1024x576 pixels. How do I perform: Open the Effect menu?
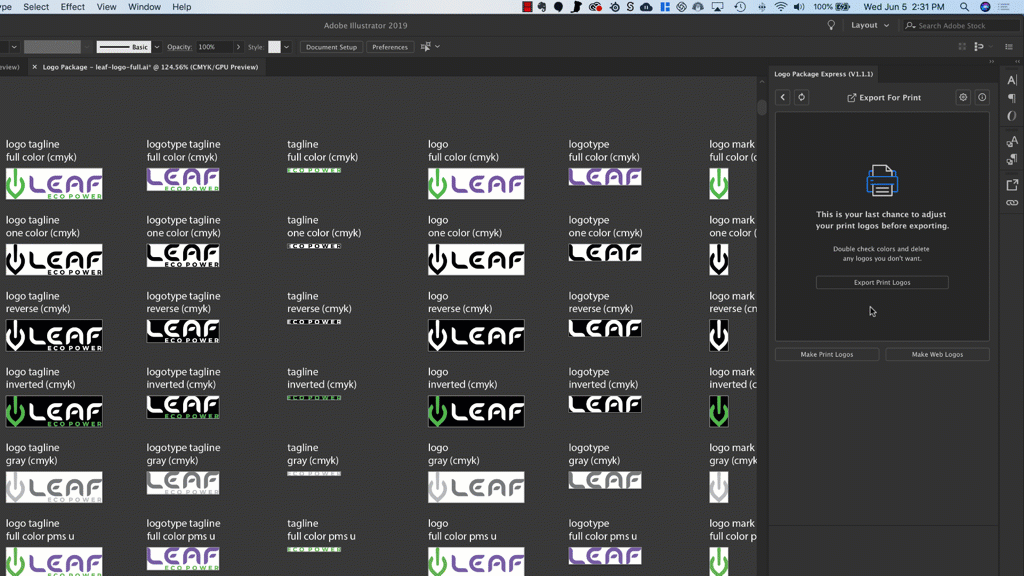click(x=72, y=7)
